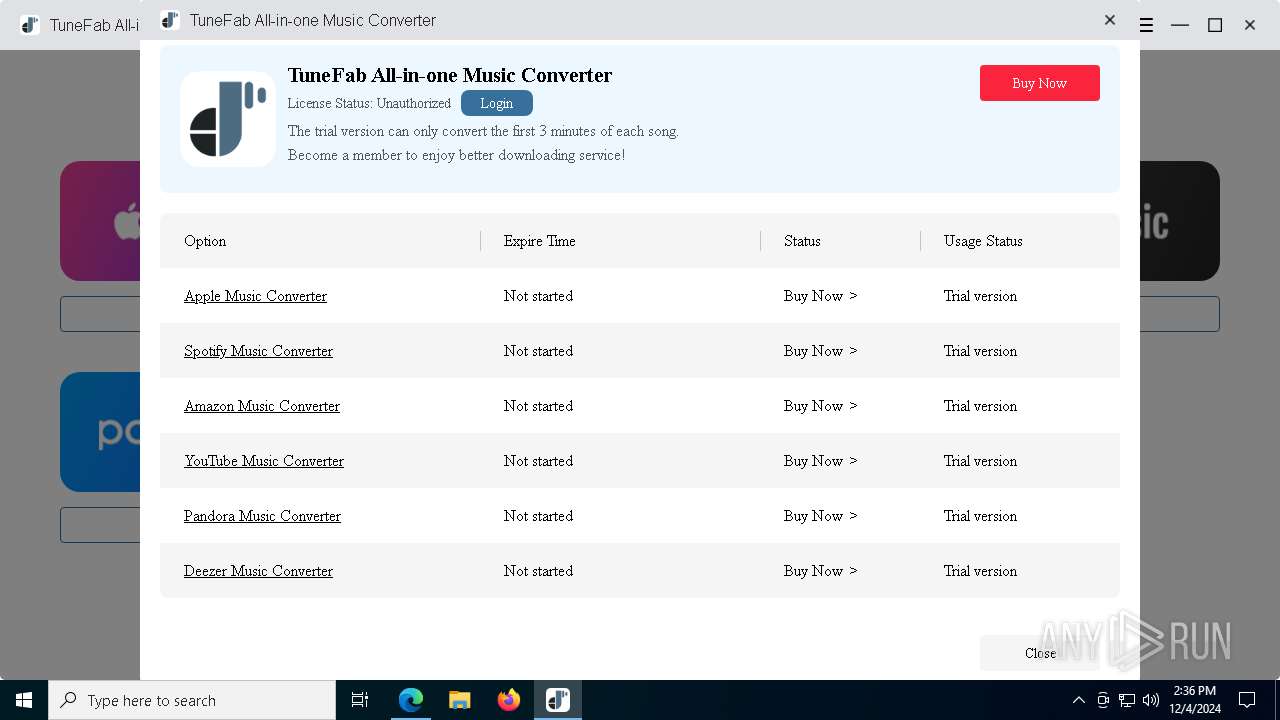The image size is (1280, 720).
Task: Click Not started in Spotify row
Action: pyautogui.click(x=538, y=351)
